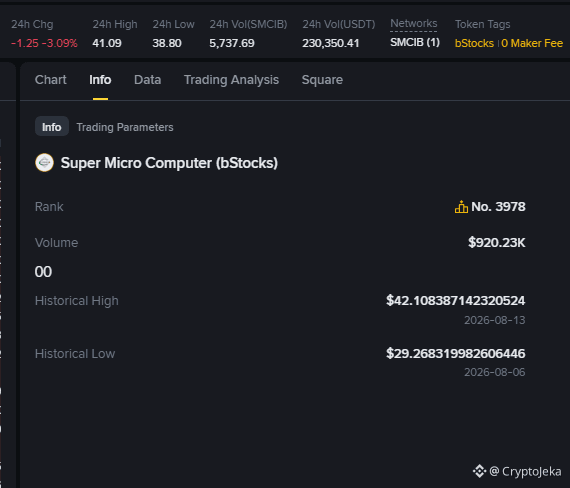570x488 pixels.
Task: Select the Info tab
Action: click(x=100, y=80)
